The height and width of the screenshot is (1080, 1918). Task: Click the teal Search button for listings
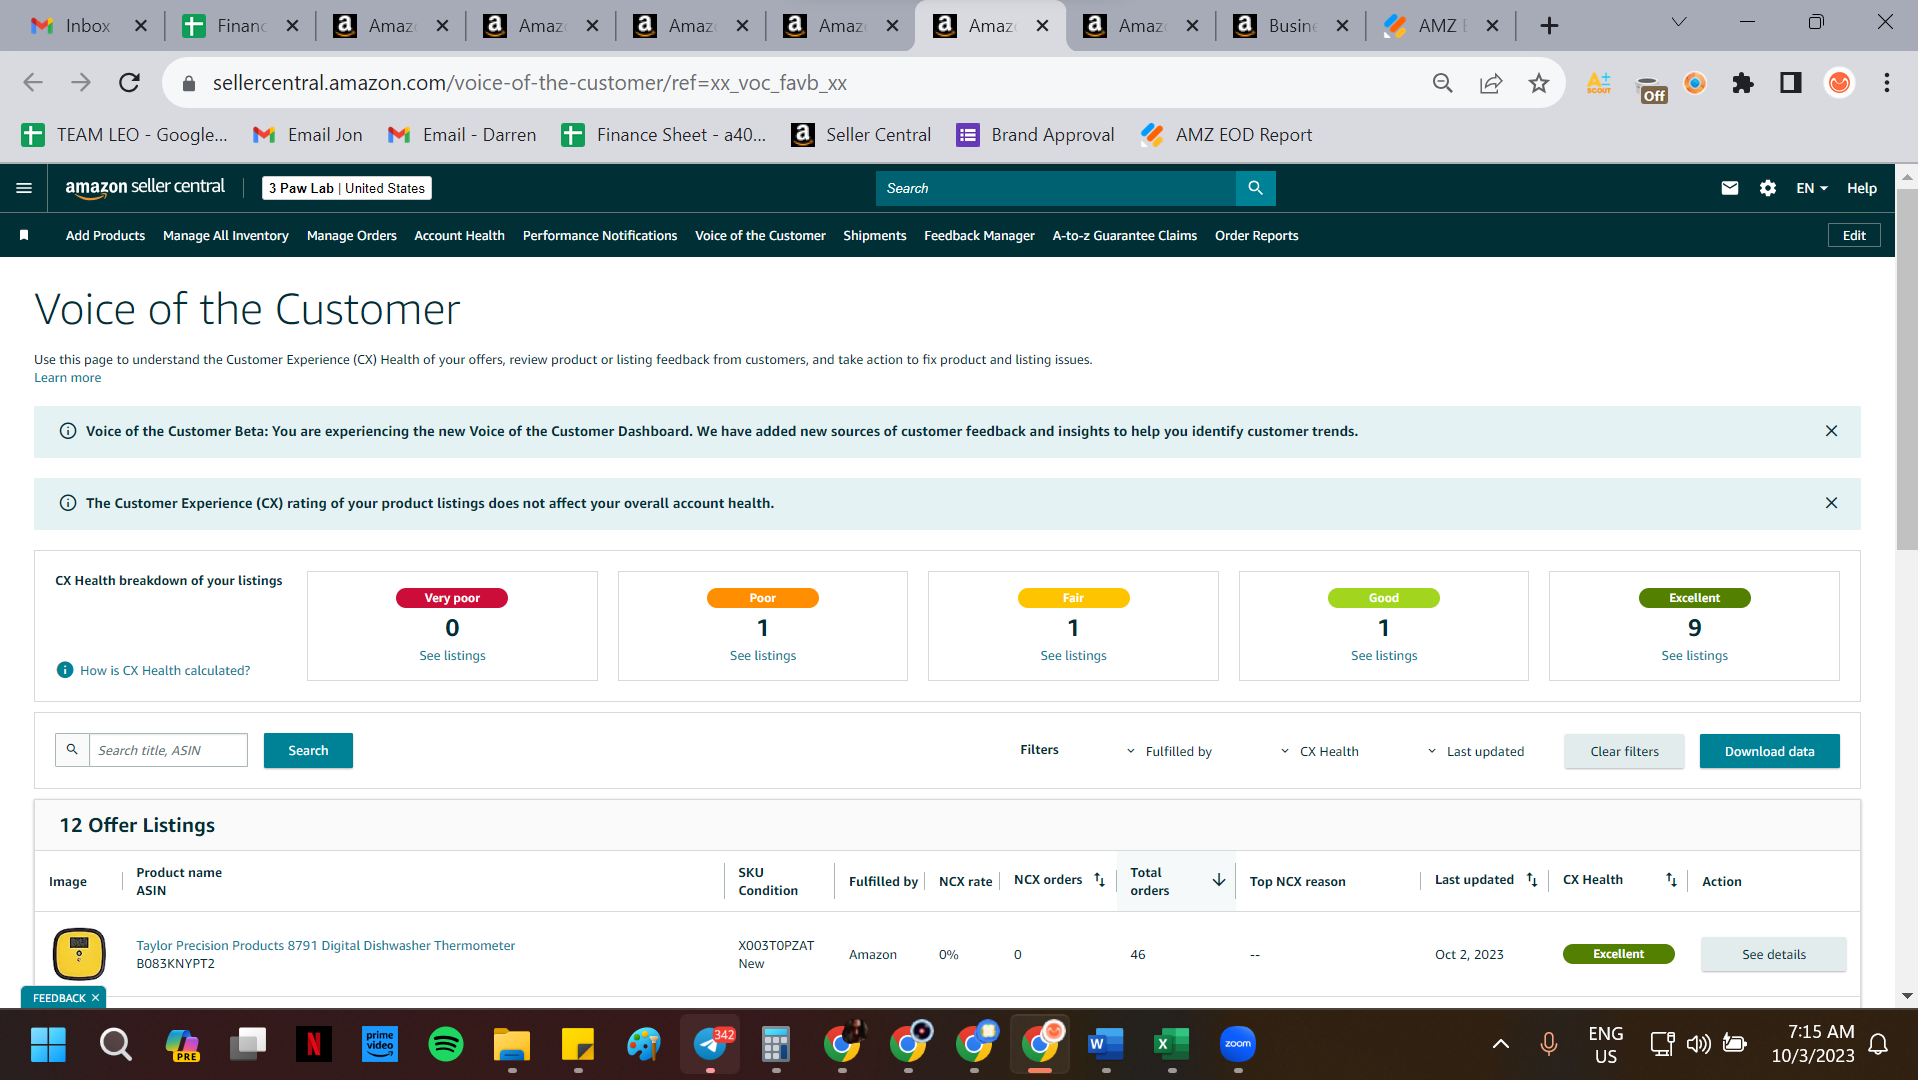tap(308, 750)
